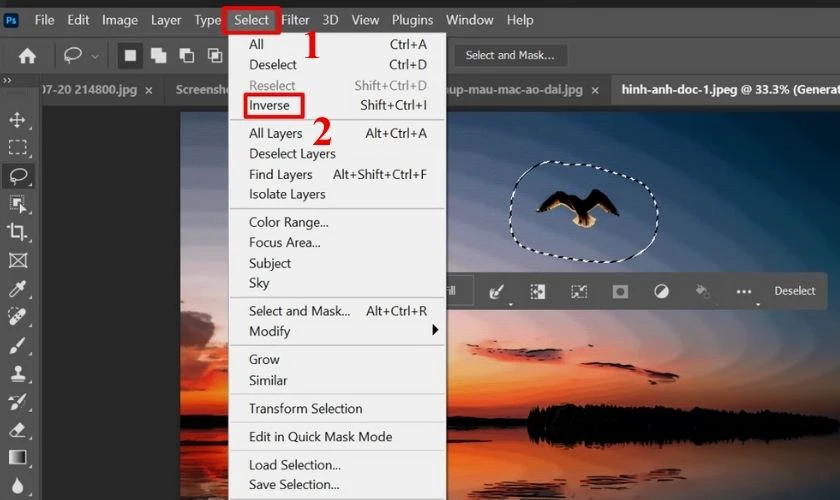Select the Gradient tool
The width and height of the screenshot is (840, 500).
17,457
